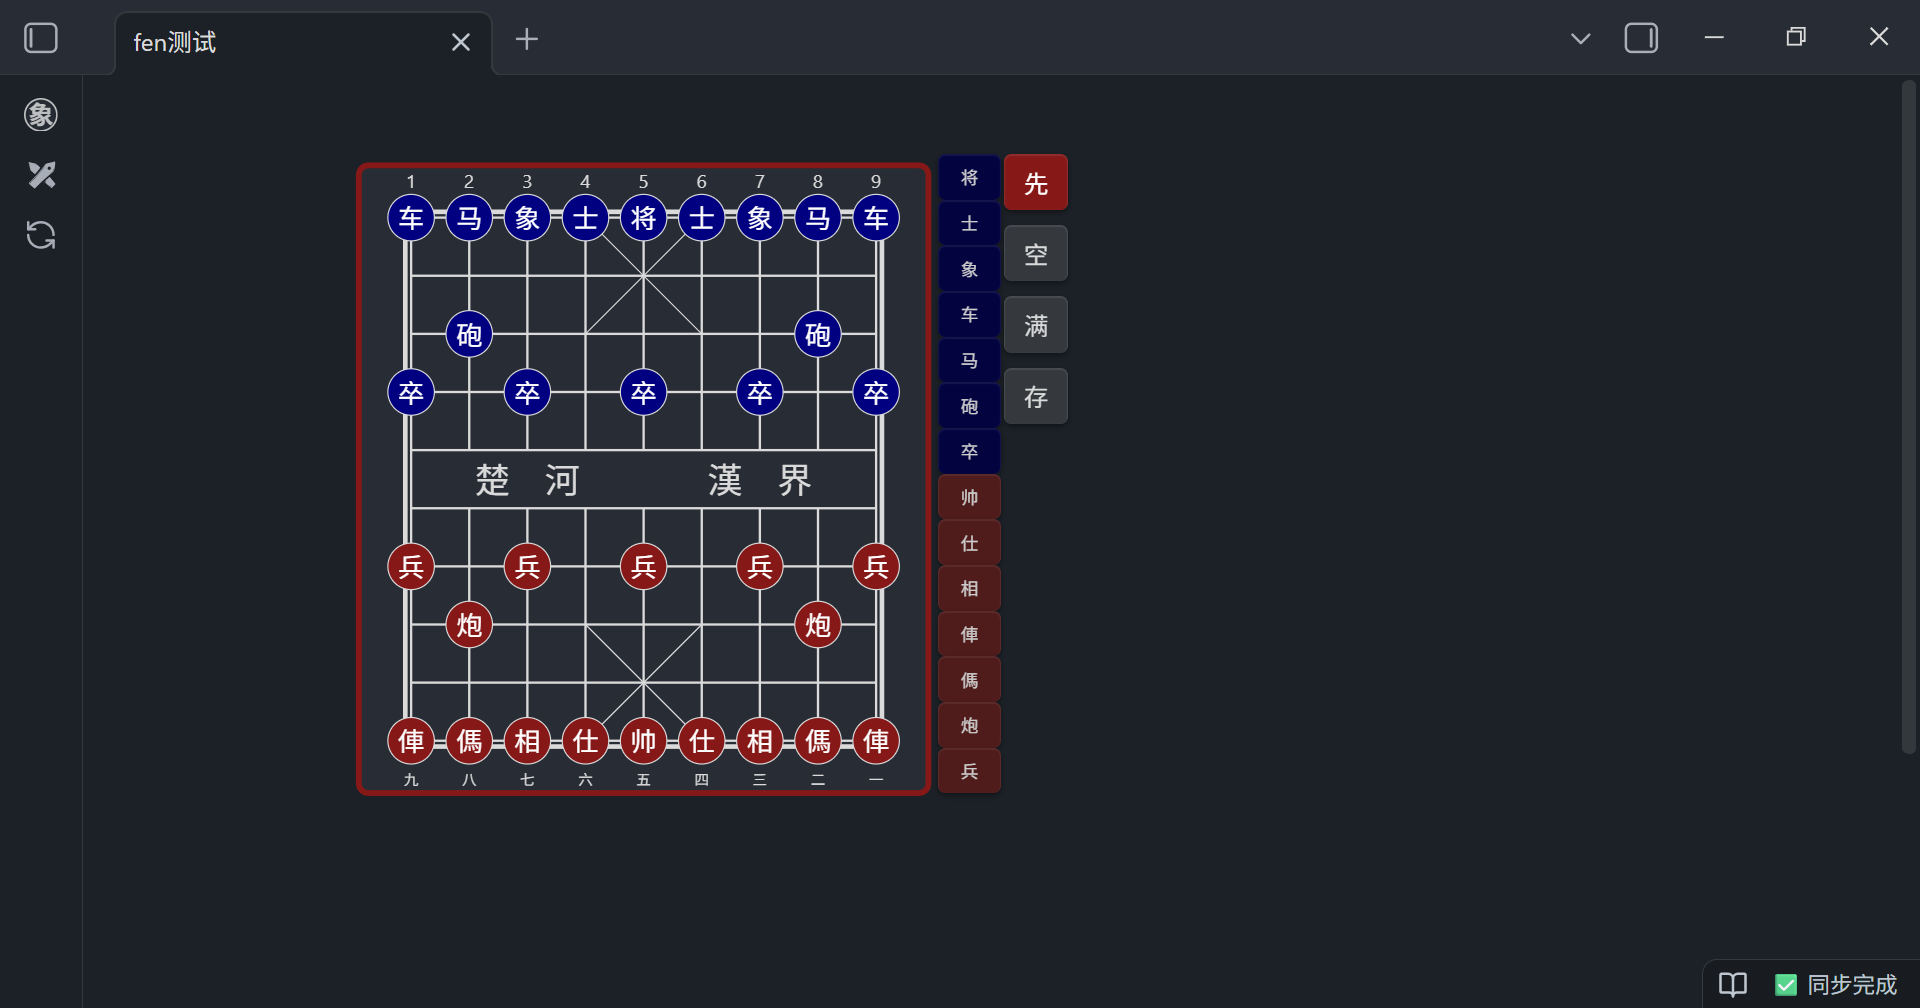1920x1008 pixels.
Task: Click the 空 empty board button
Action: 1036,254
